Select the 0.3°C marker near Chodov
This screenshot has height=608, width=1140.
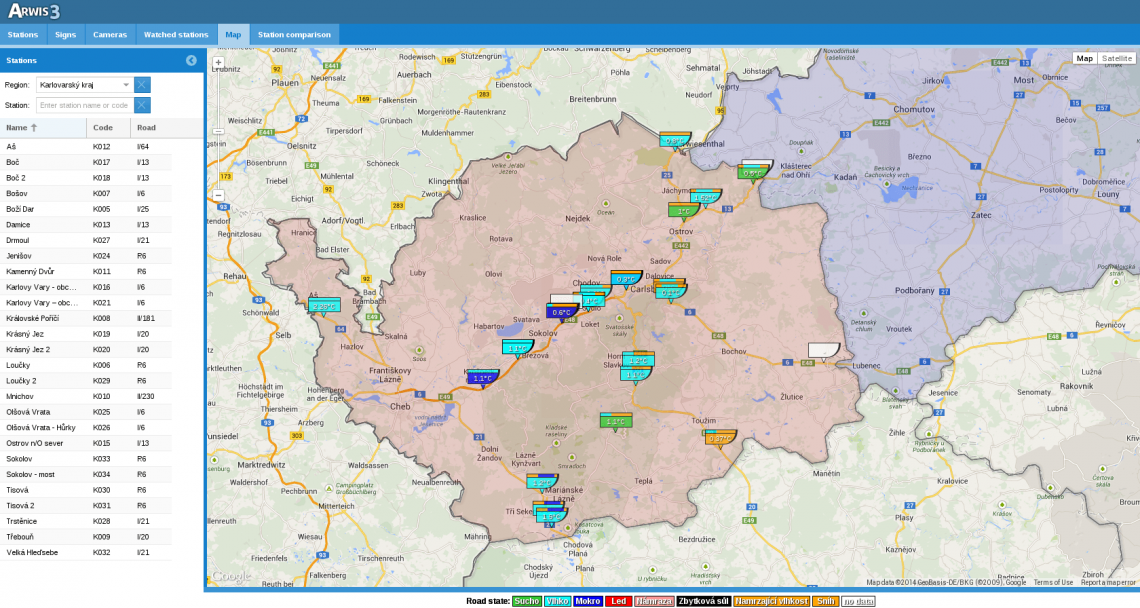(x=626, y=279)
